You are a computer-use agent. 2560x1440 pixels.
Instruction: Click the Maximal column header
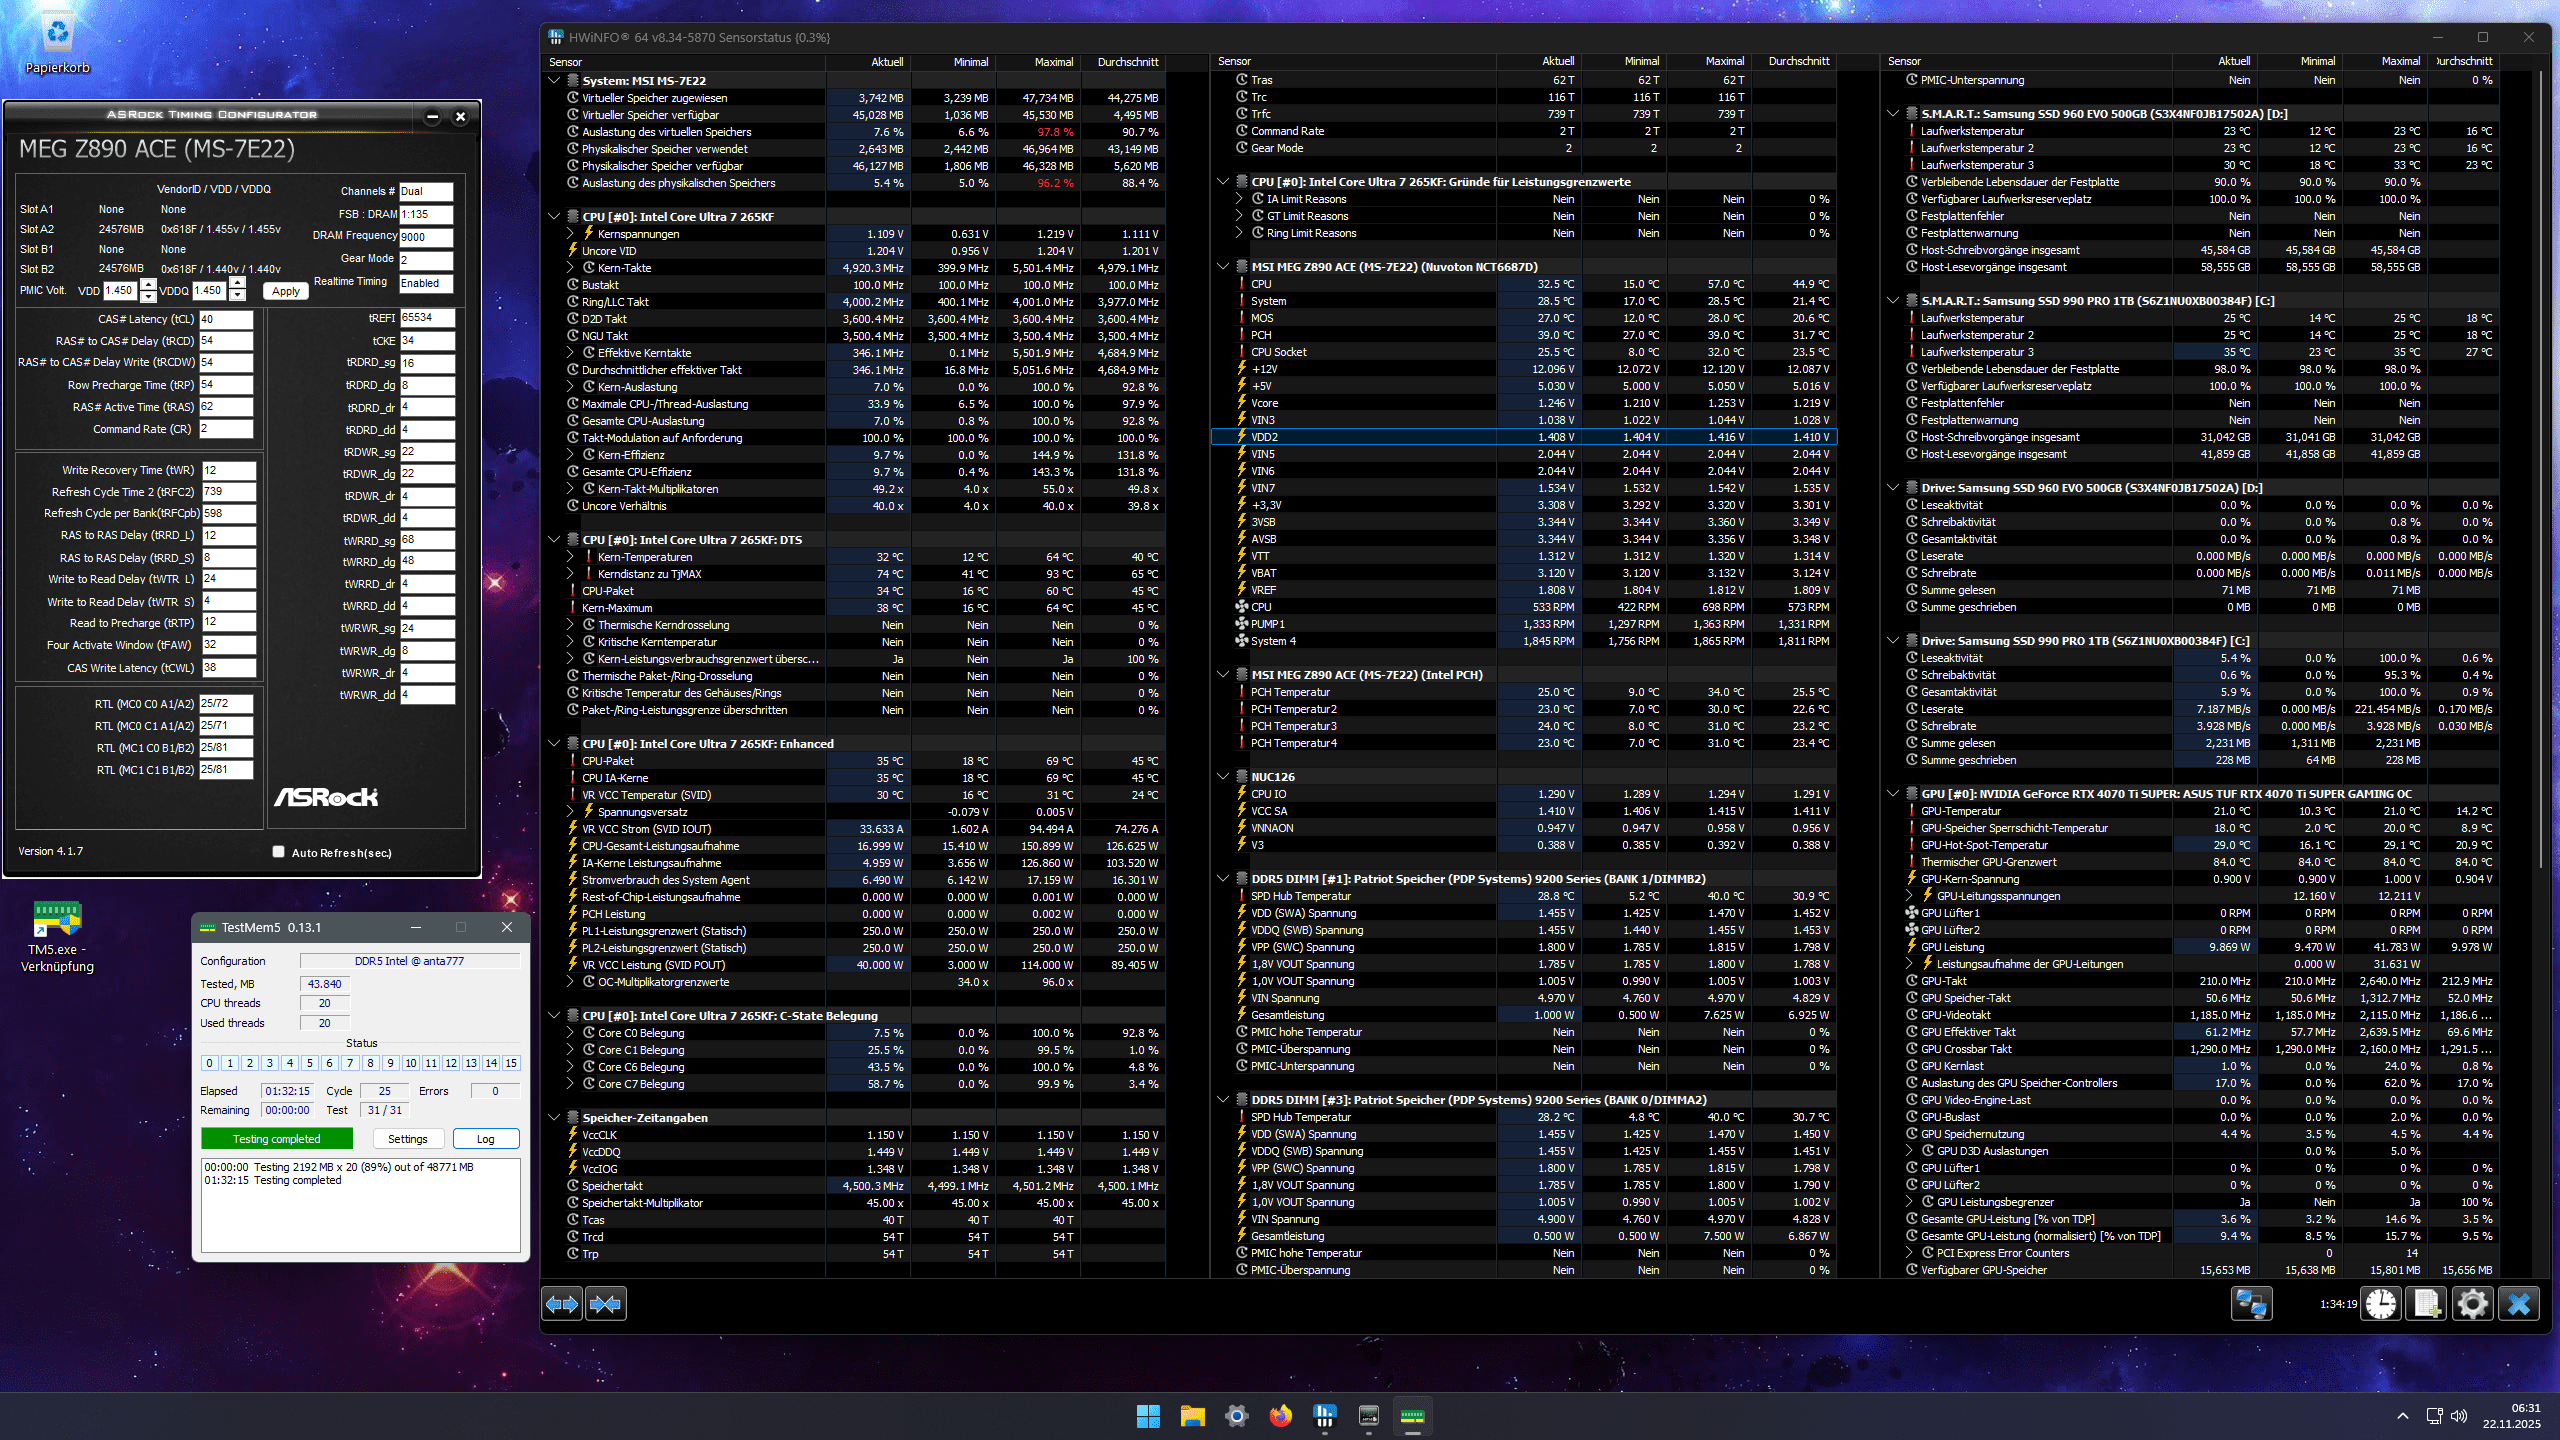pos(1053,62)
